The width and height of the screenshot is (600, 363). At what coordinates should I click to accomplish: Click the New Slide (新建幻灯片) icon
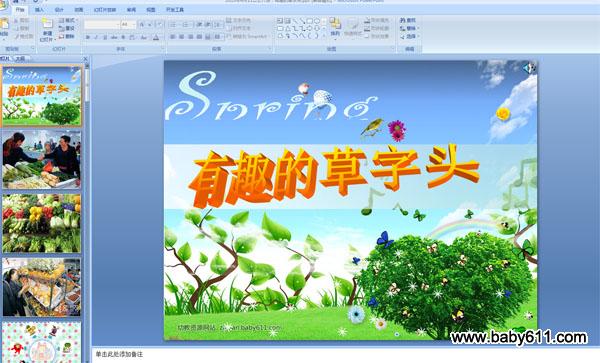coord(47,23)
